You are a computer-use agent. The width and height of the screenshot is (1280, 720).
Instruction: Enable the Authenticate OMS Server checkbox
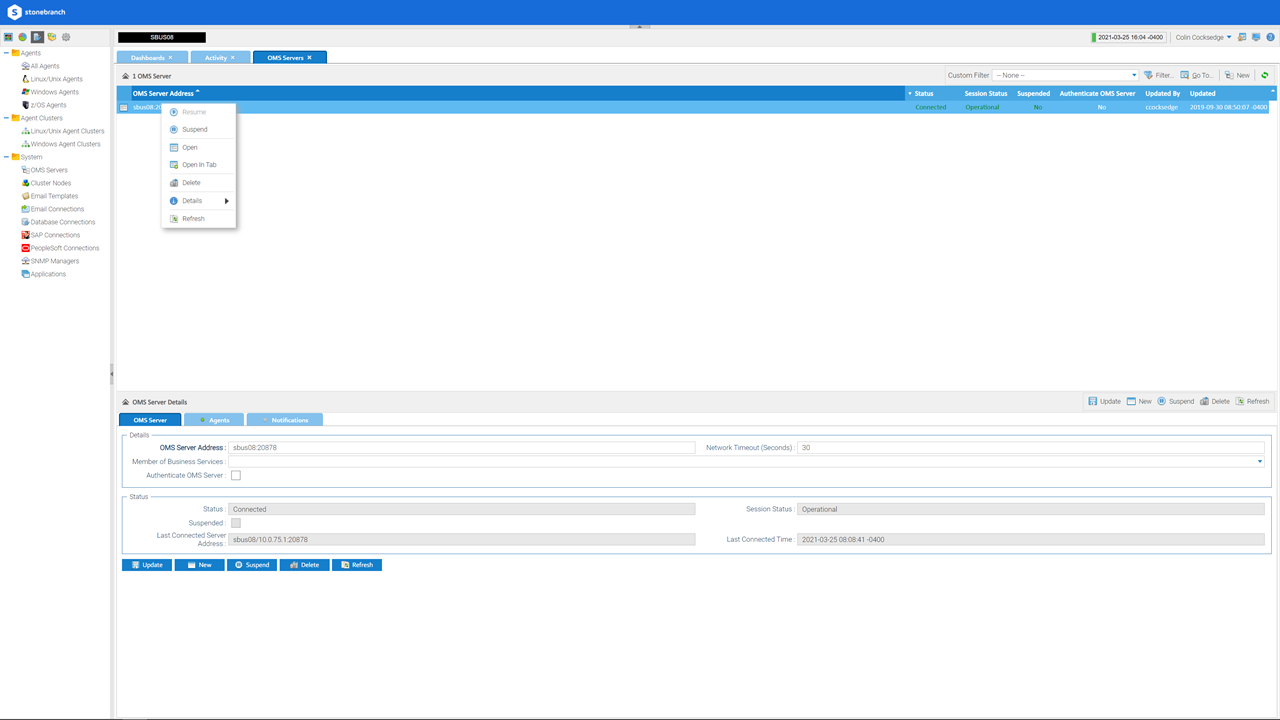[236, 475]
